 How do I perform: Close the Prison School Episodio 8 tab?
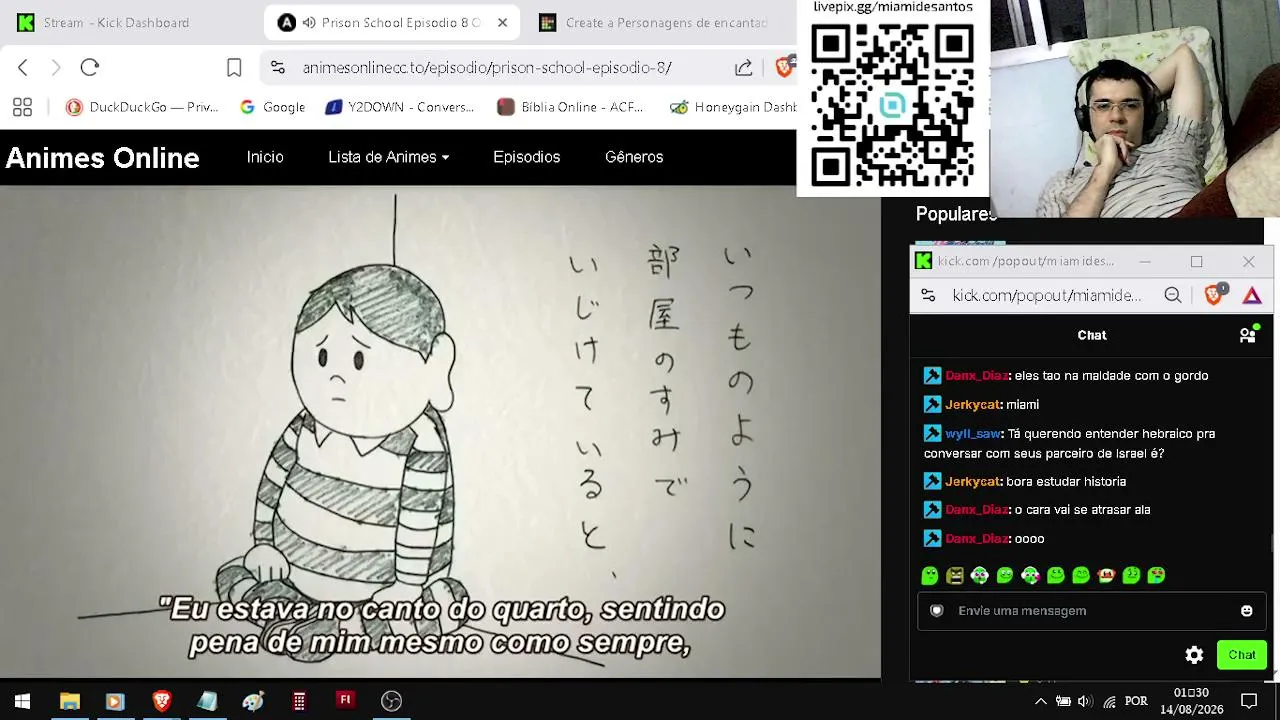pyautogui.click(x=502, y=22)
